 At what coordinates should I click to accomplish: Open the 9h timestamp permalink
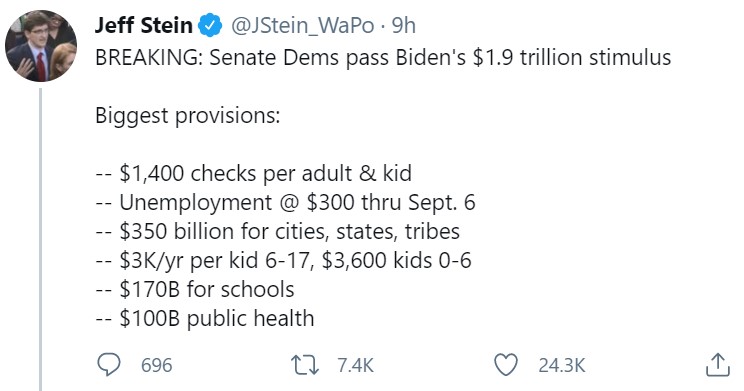(x=404, y=25)
